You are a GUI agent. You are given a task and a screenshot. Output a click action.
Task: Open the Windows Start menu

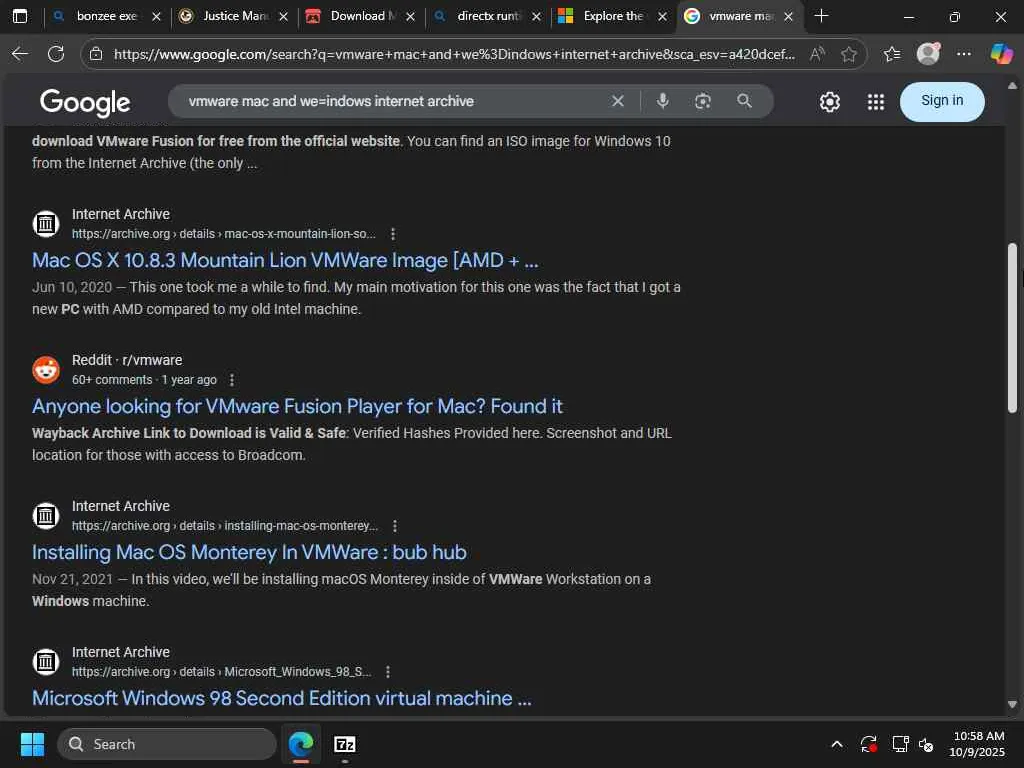[x=32, y=744]
